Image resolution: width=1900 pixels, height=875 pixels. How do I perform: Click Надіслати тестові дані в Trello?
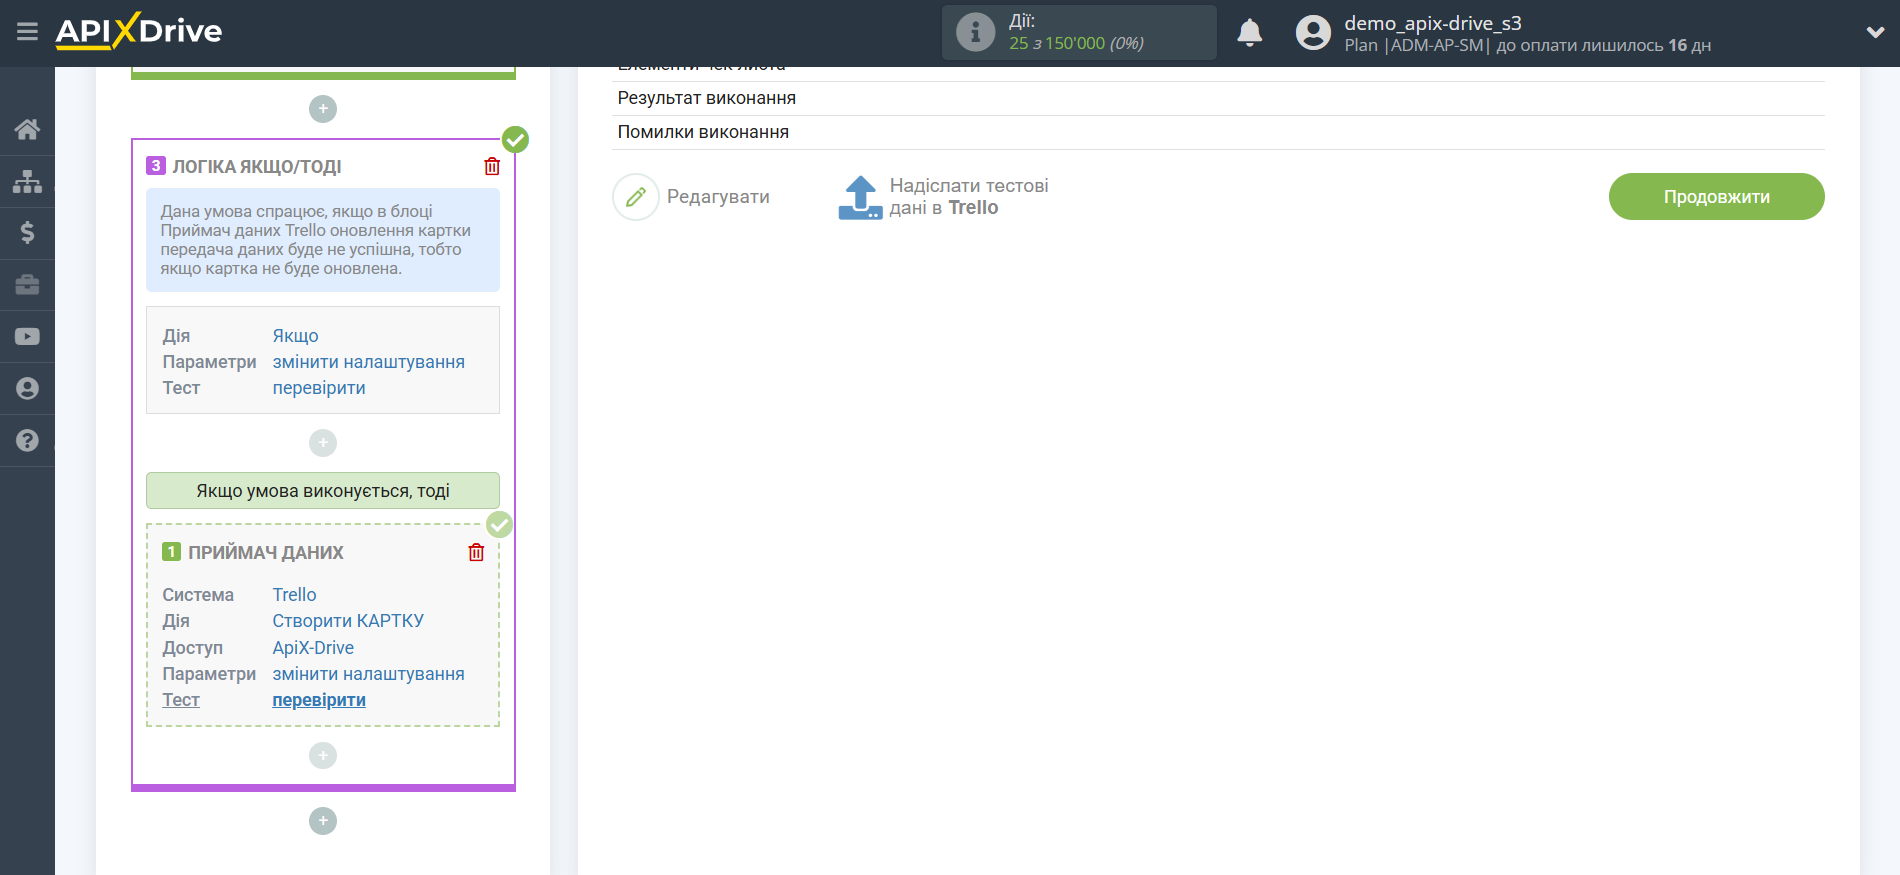pos(969,197)
